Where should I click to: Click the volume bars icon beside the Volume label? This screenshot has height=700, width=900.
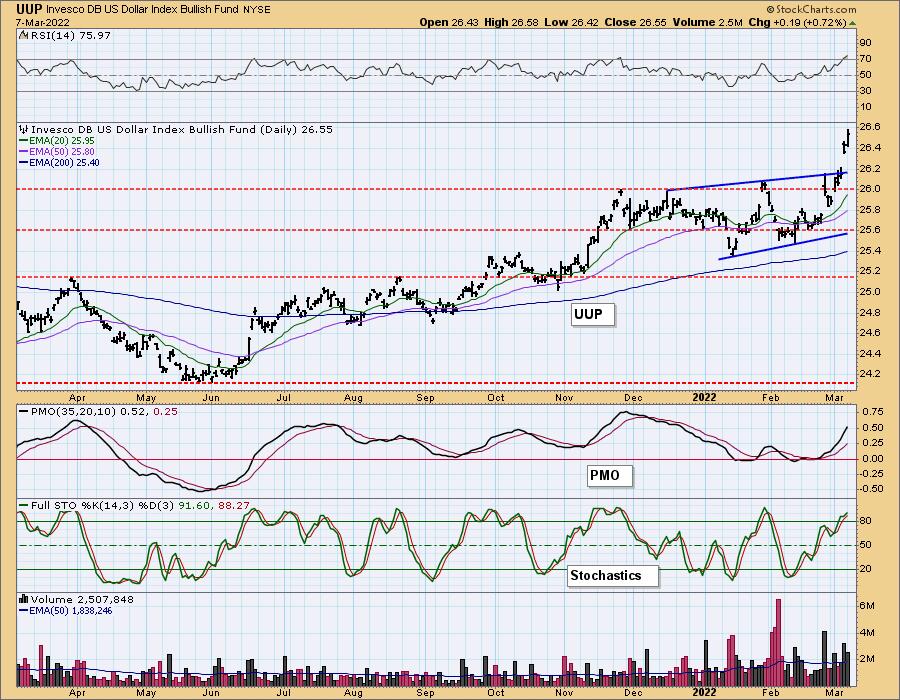pos(24,600)
